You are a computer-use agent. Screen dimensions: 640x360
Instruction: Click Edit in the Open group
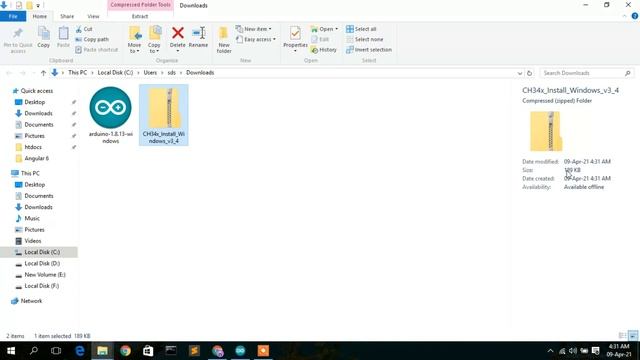click(320, 39)
